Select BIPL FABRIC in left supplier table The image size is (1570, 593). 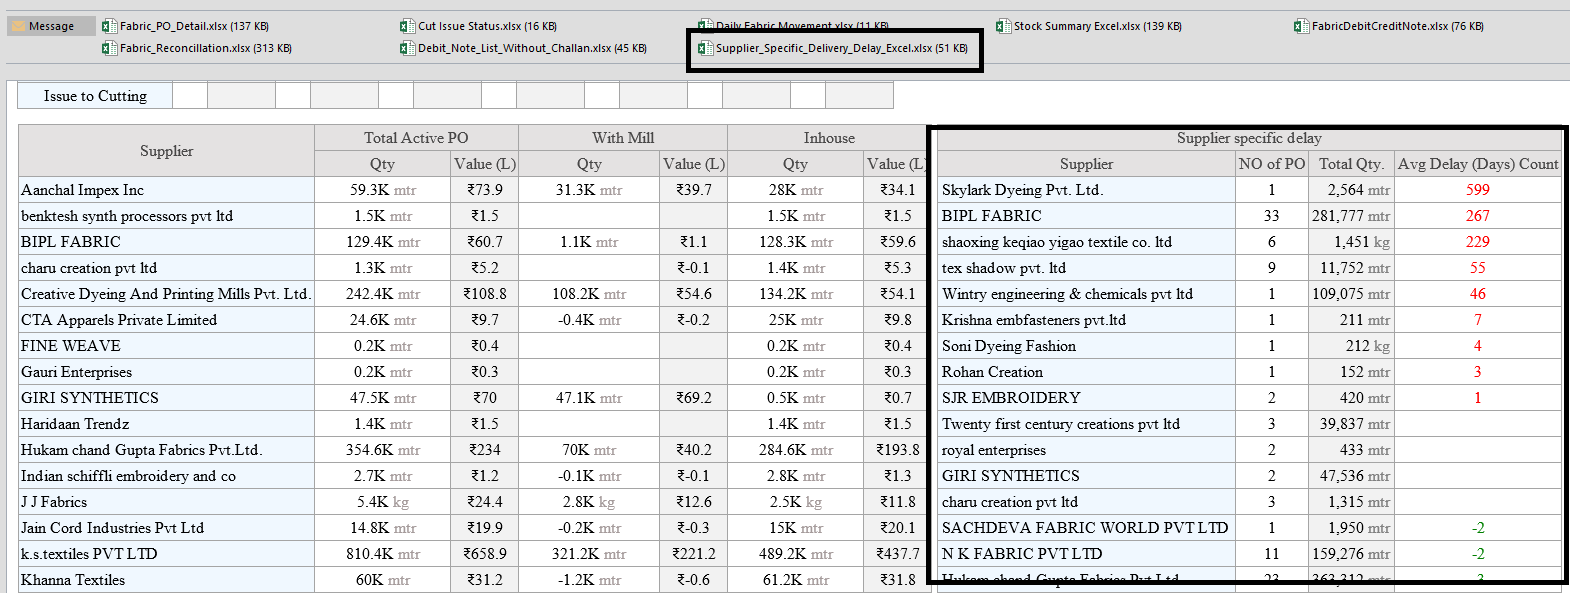pos(167,242)
